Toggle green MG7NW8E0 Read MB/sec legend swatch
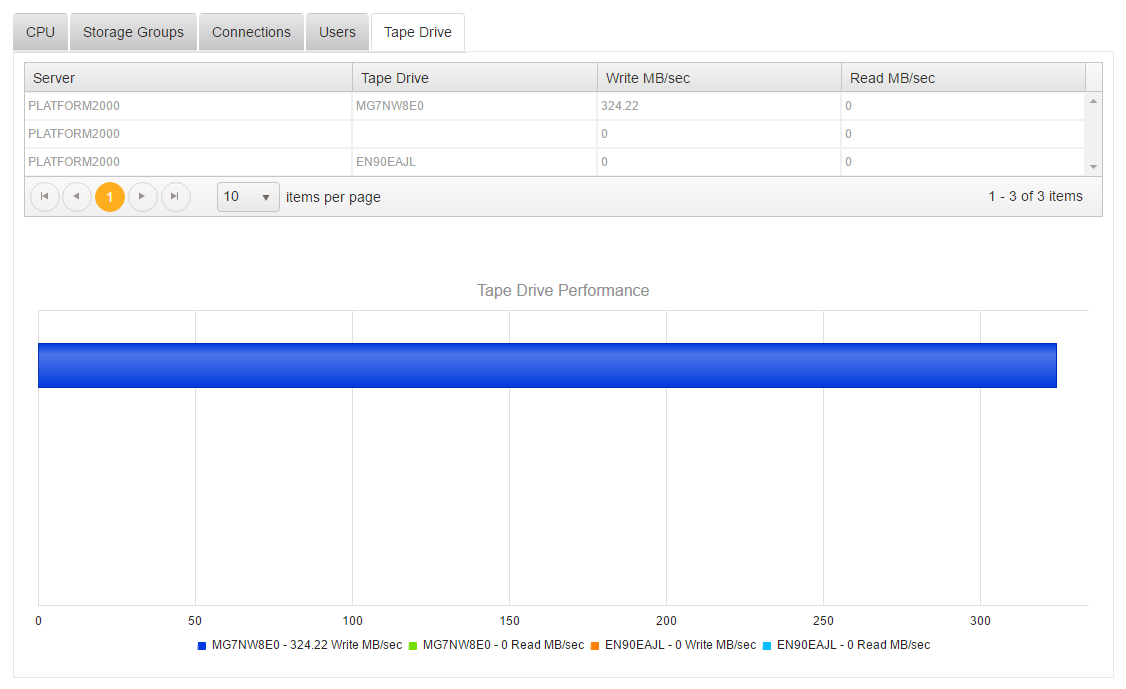The image size is (1126, 689). 413,646
